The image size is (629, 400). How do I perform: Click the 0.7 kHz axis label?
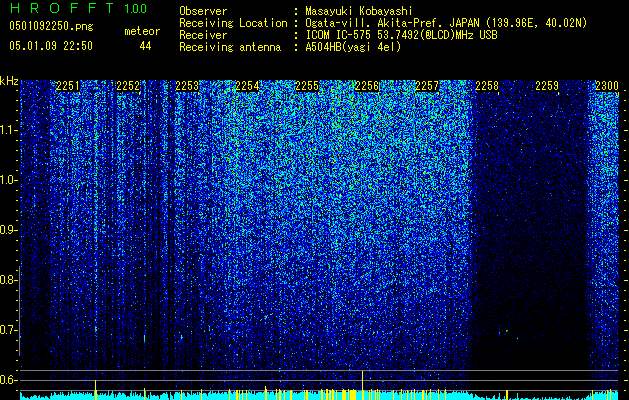point(7,330)
